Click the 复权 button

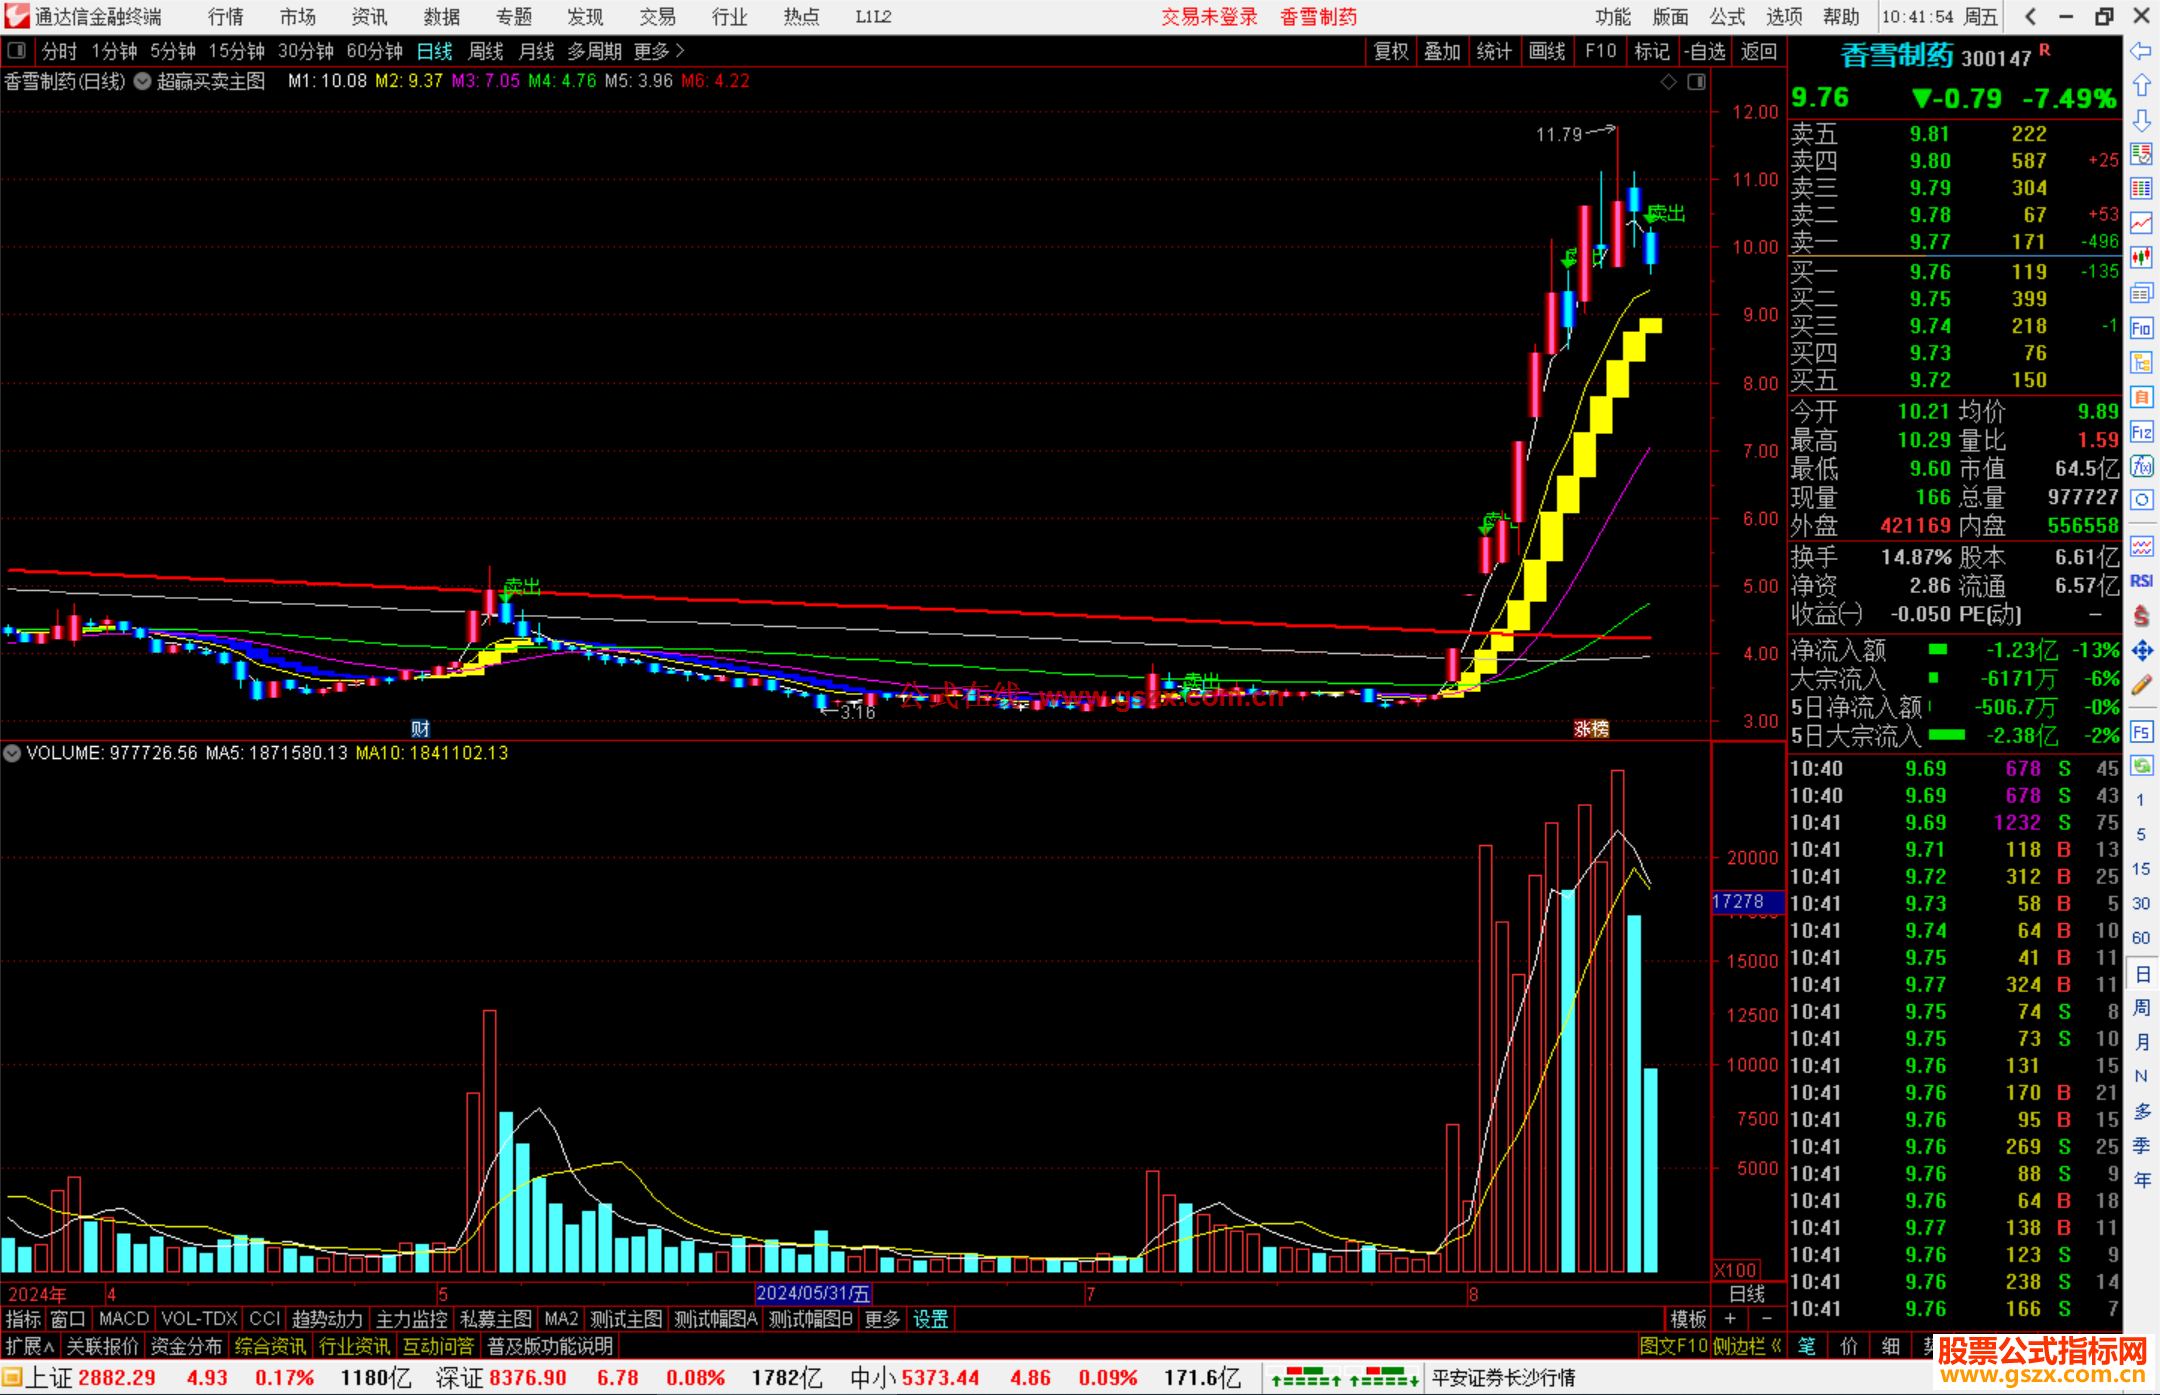click(1390, 51)
